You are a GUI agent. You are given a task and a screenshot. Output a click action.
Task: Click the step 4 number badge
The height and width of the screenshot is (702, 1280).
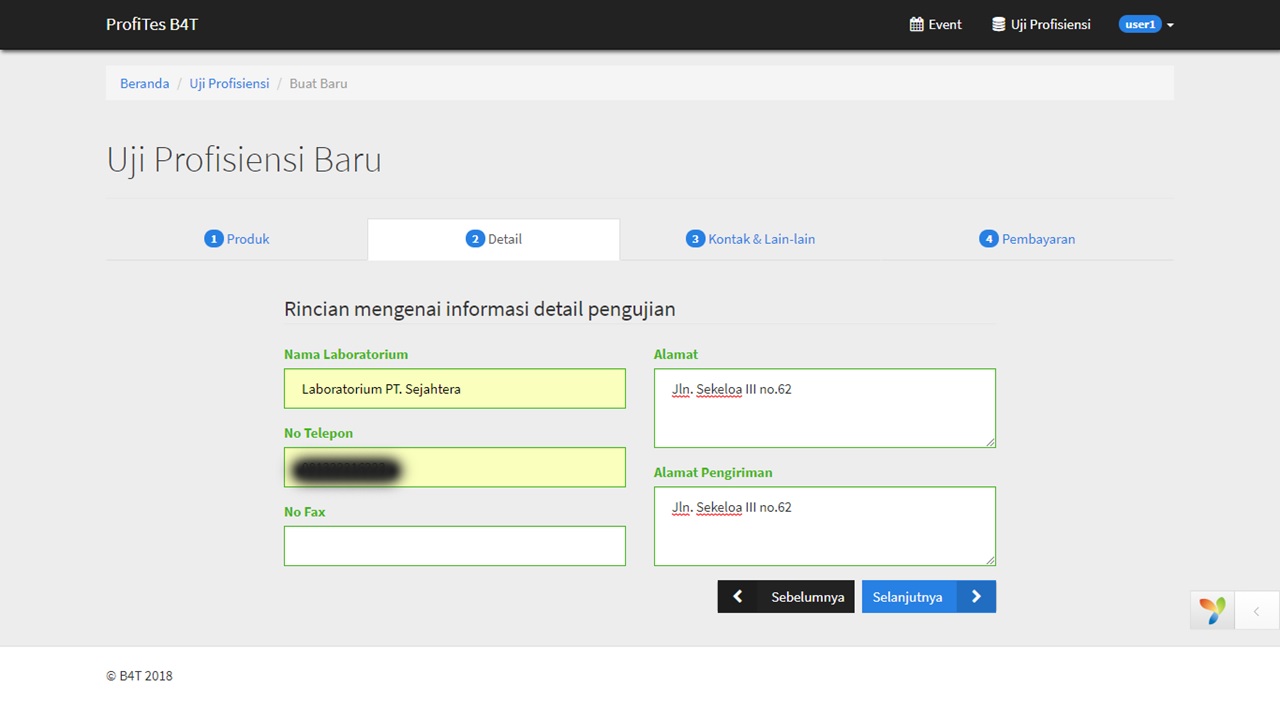[988, 239]
